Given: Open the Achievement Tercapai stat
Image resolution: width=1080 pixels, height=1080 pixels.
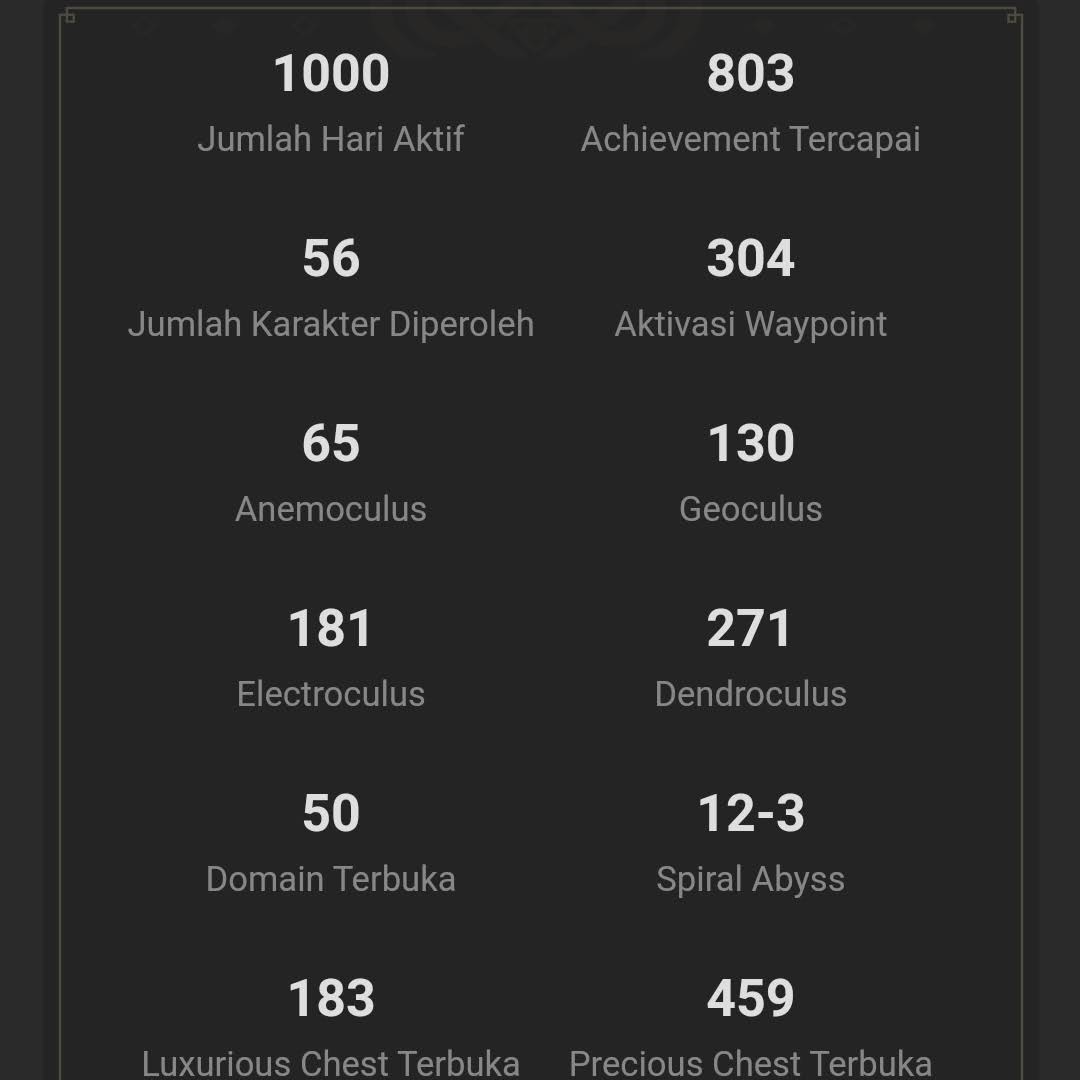Looking at the screenshot, I should 750,139.
